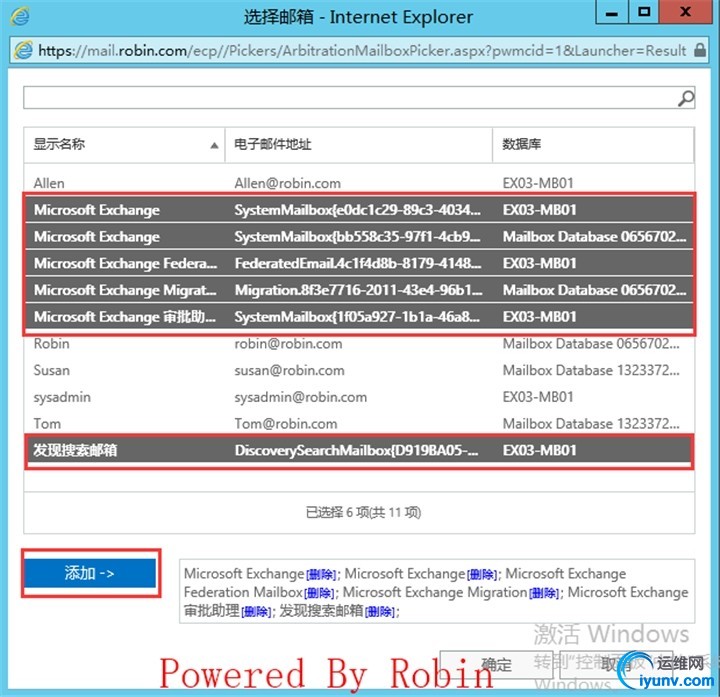The image size is (720, 697).
Task: Select the Tom mailbox row
Action: point(359,423)
